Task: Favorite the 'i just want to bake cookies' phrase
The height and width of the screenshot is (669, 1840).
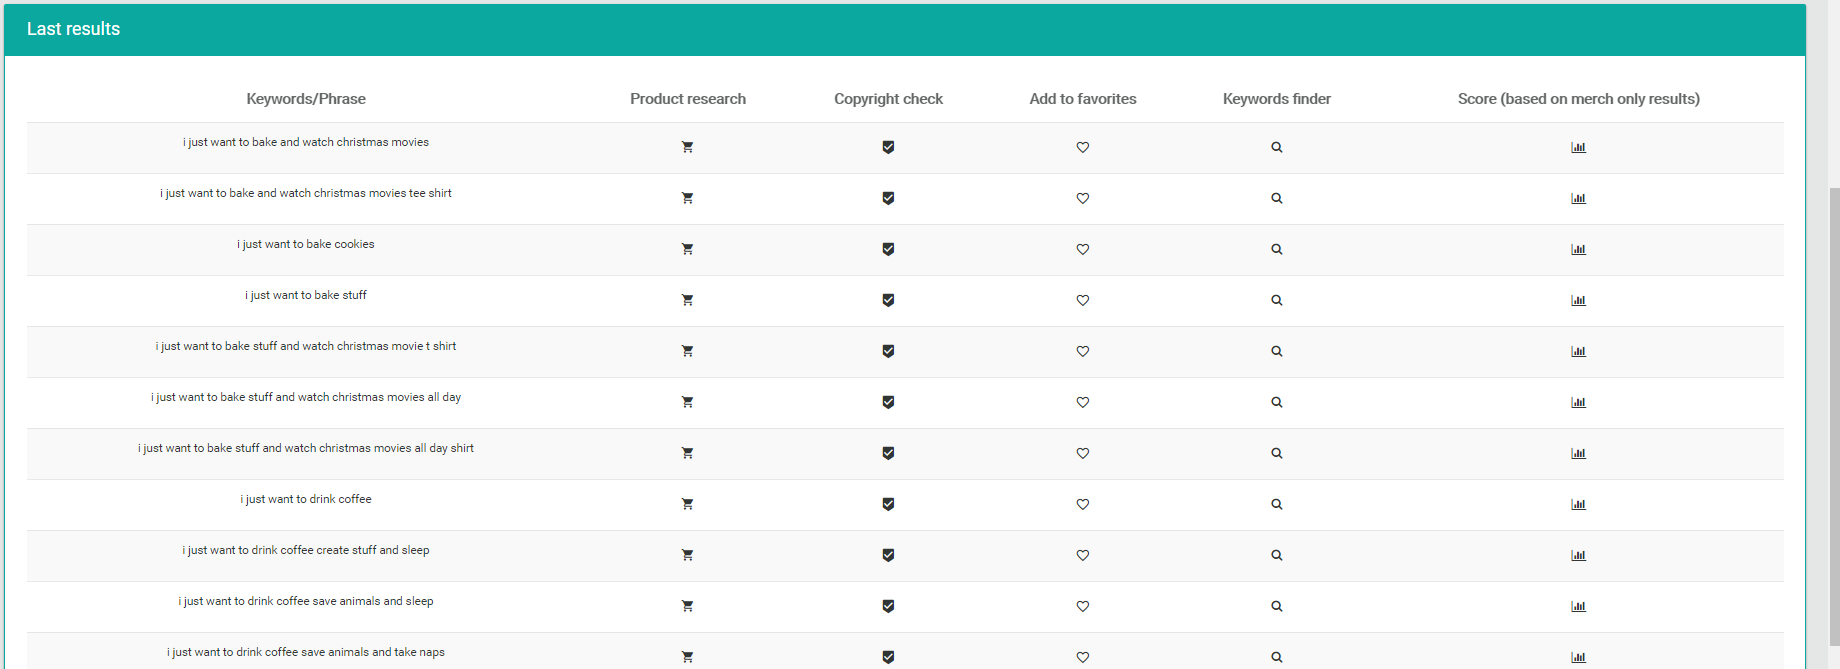Action: [1082, 249]
